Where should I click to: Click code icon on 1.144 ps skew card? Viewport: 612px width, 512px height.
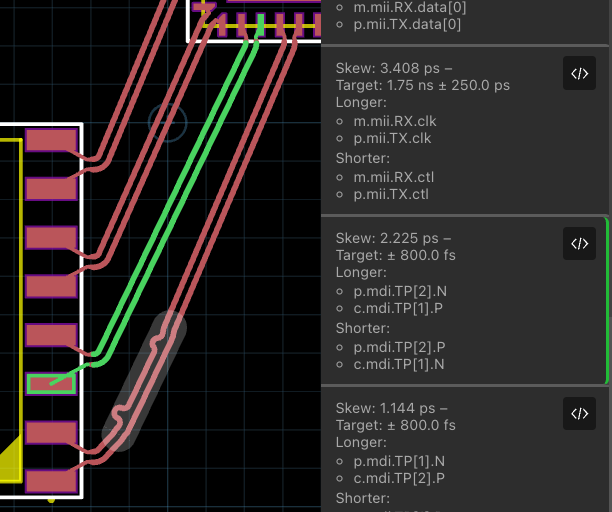579,413
